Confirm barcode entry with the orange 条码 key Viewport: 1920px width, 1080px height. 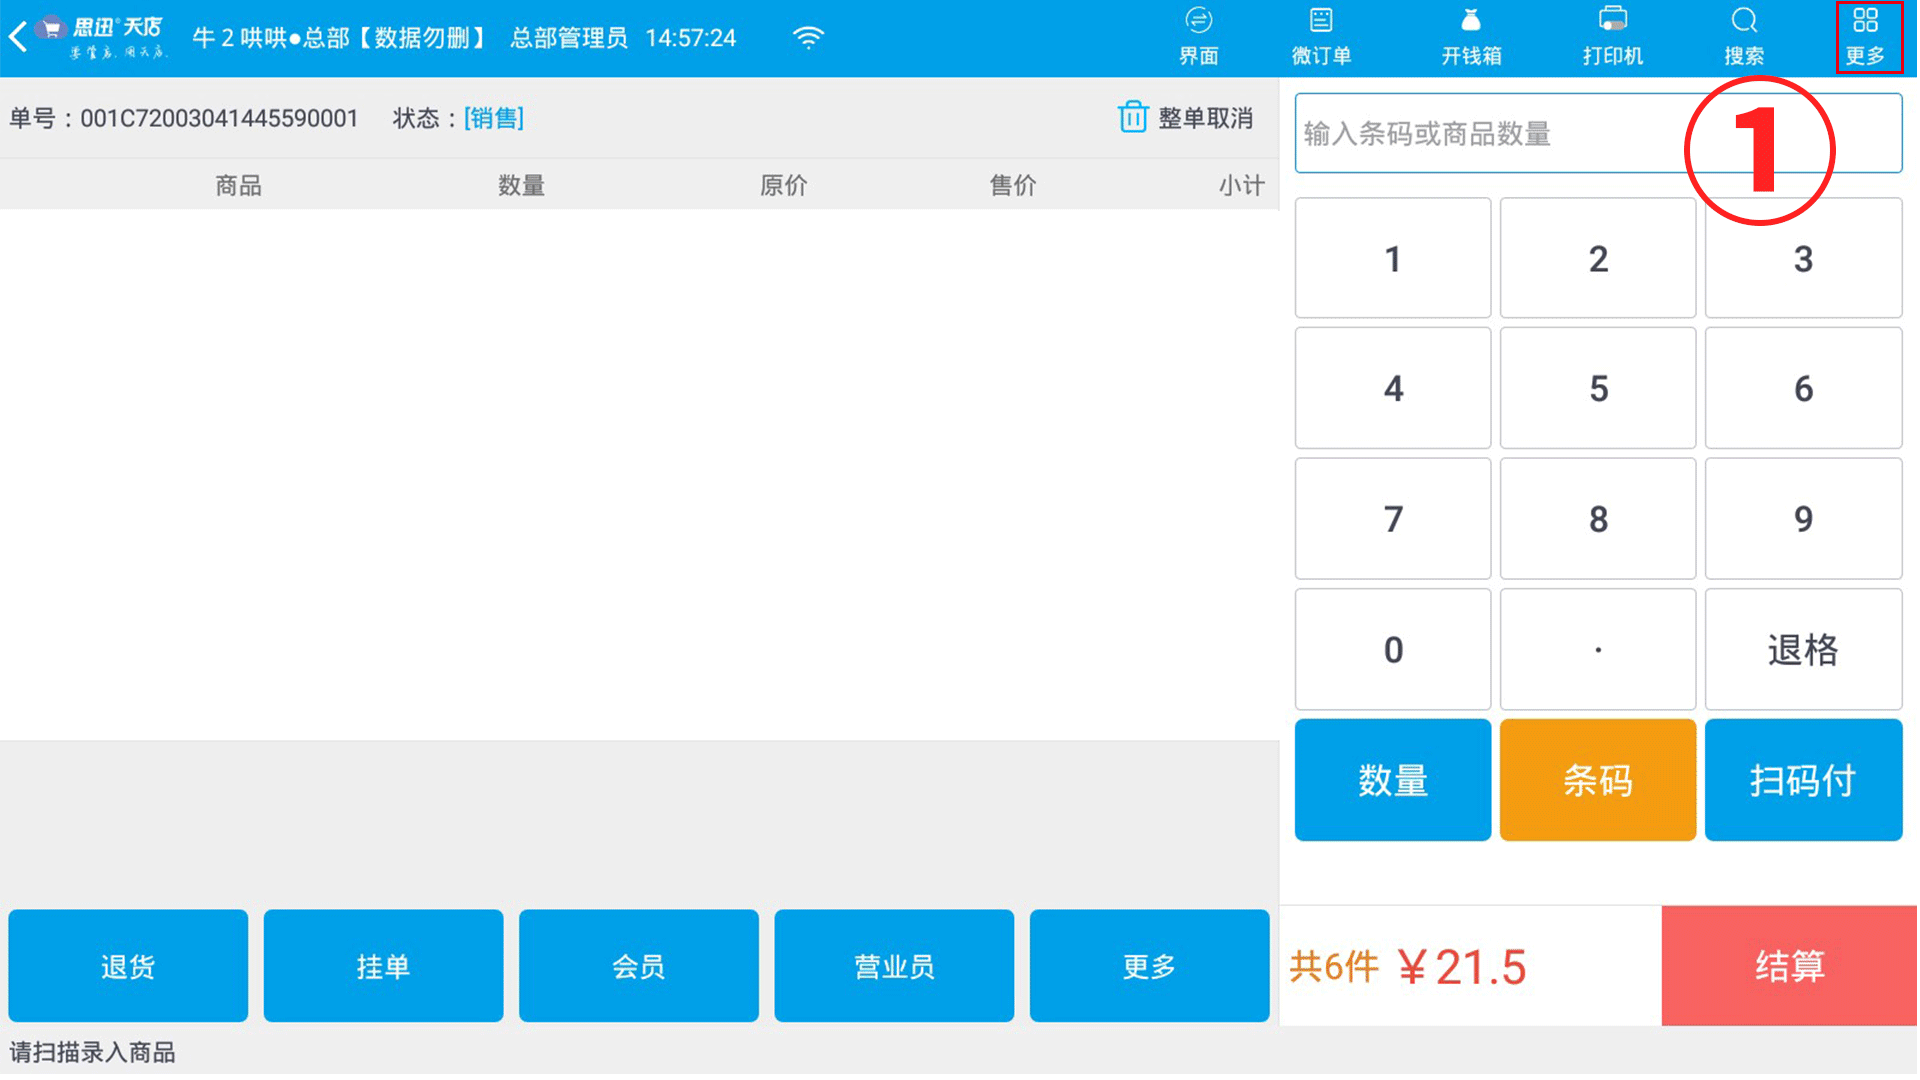click(x=1598, y=780)
